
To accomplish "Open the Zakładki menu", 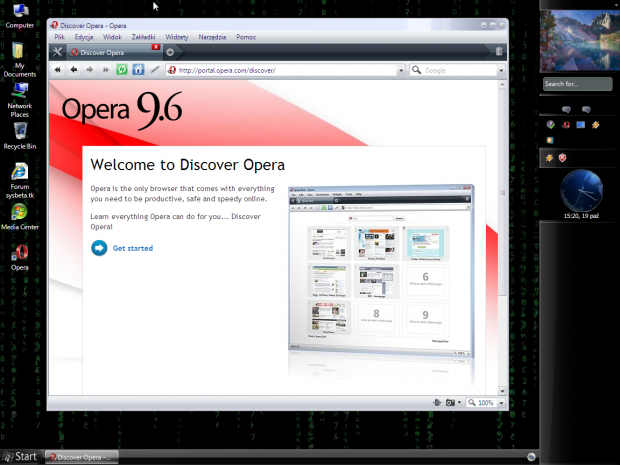I will click(x=143, y=37).
